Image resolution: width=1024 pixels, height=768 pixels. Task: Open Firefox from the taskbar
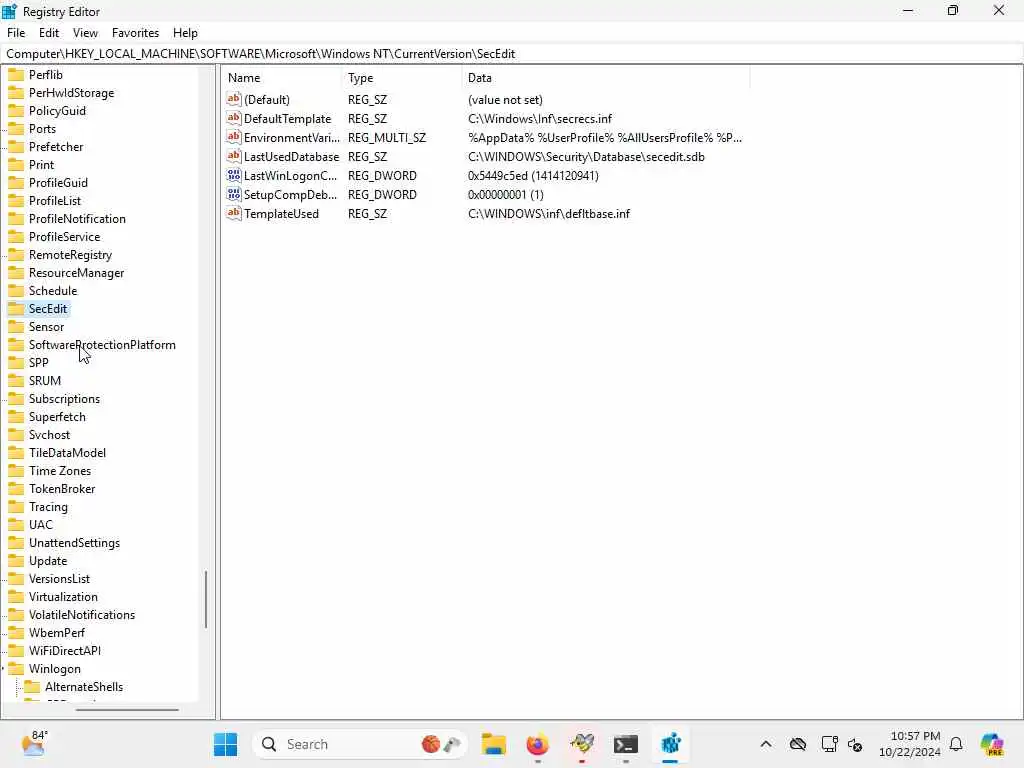pyautogui.click(x=537, y=744)
